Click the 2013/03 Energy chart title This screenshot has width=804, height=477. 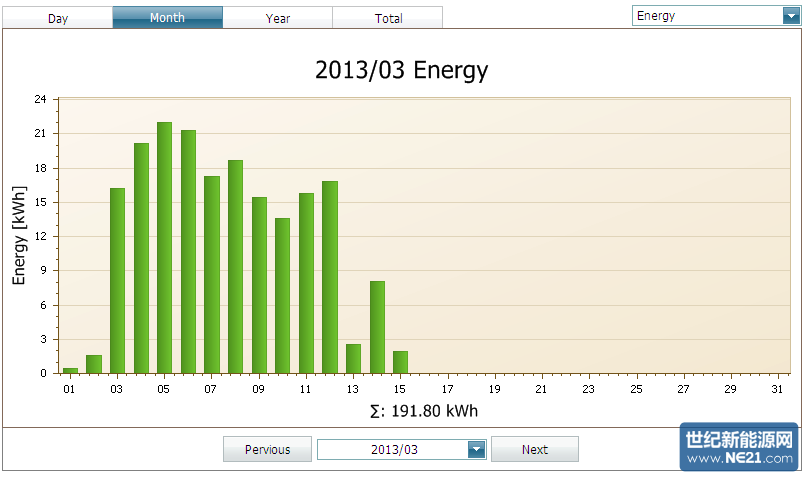402,70
